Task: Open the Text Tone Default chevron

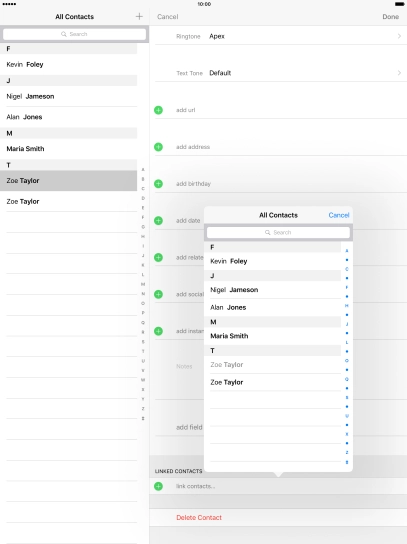Action: (399, 73)
